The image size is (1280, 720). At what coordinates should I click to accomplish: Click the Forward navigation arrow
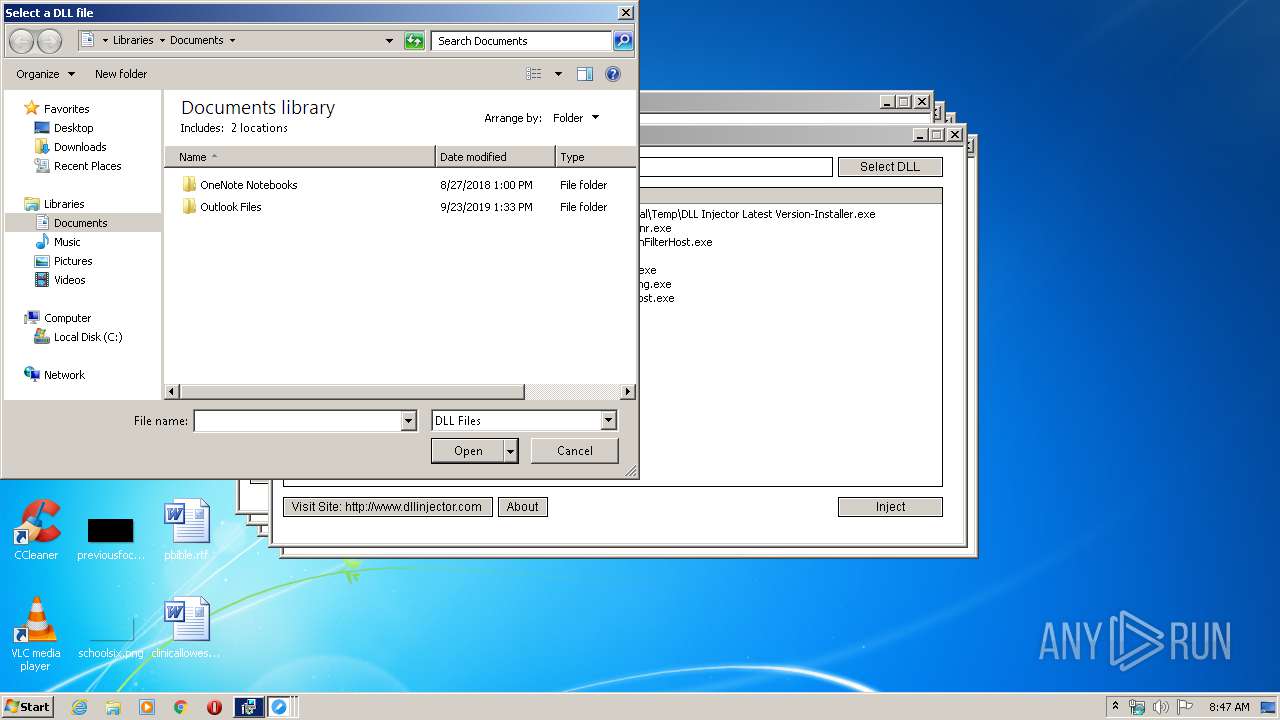49,41
